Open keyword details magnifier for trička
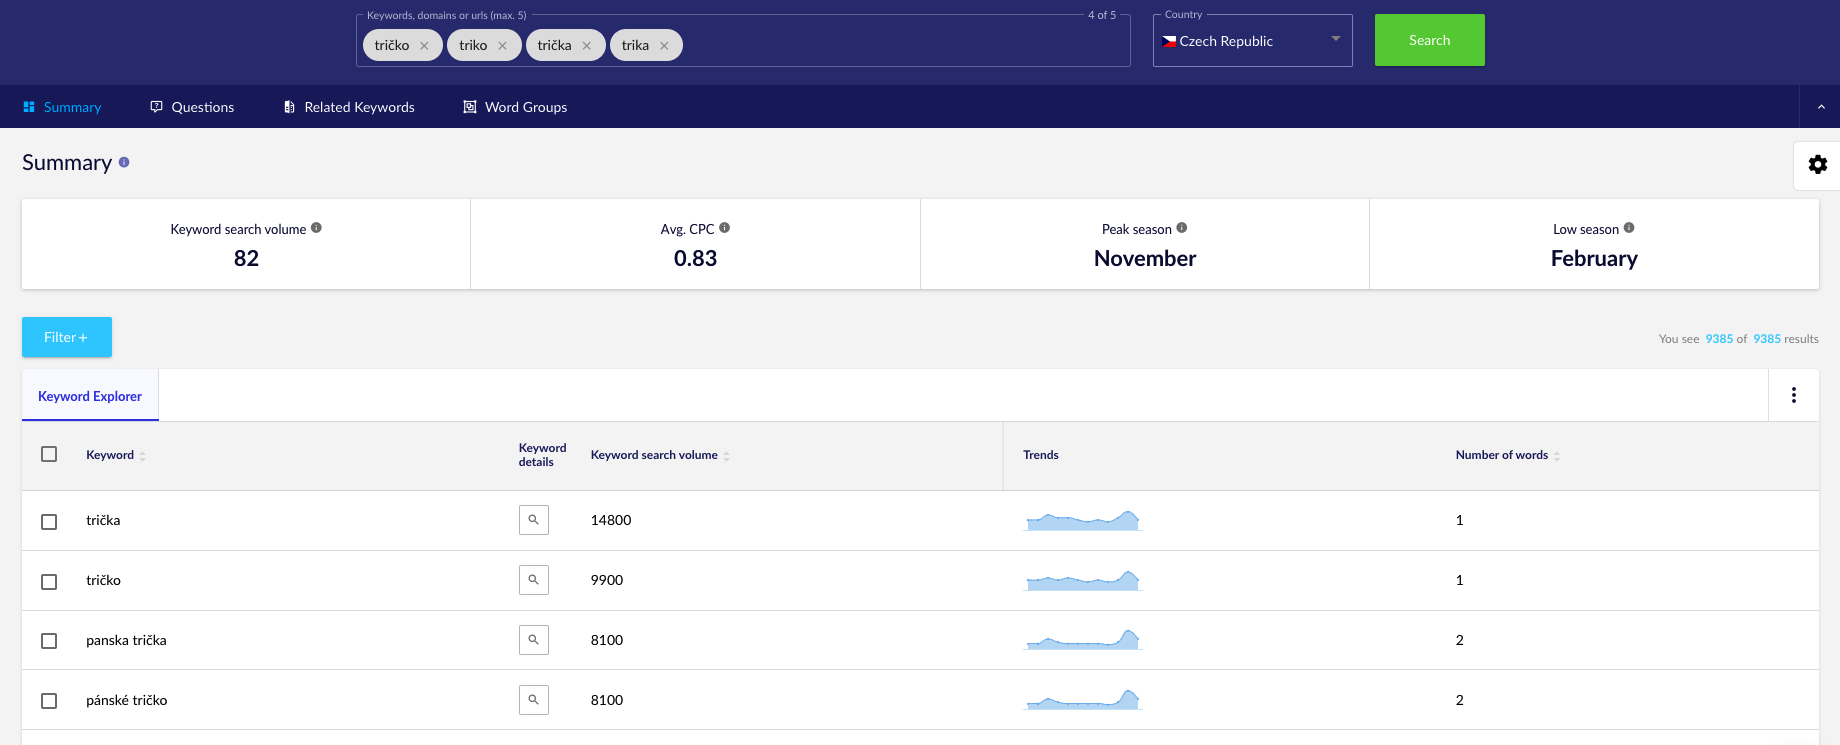 coord(534,520)
